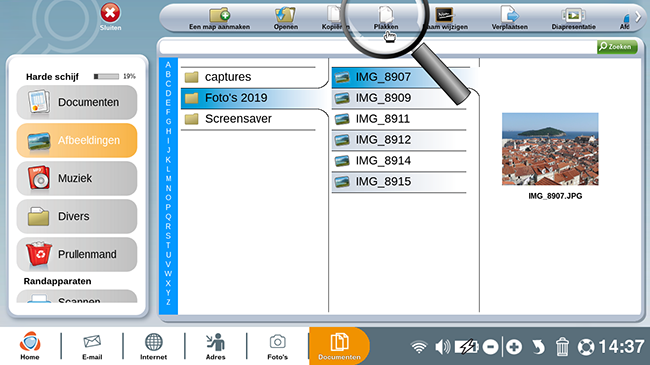Image resolution: width=650 pixels, height=365 pixels.
Task: Select the file IMG_8912
Action: tap(399, 140)
